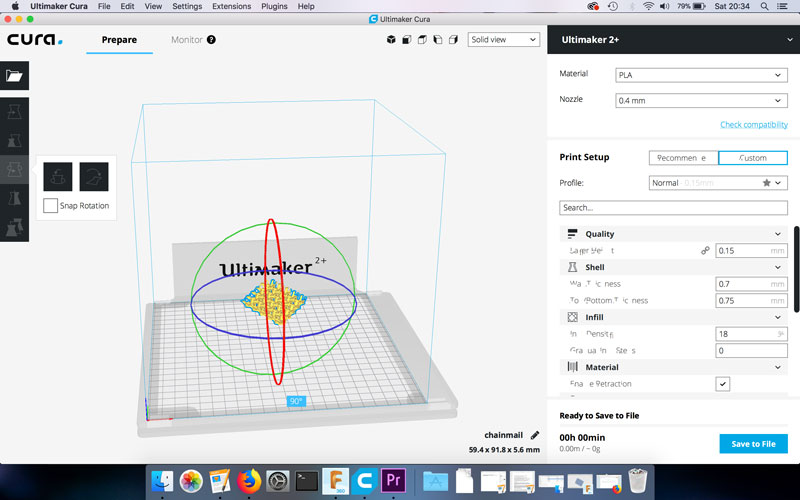Click the Spotlight search icon in menu bar
The height and width of the screenshot is (500, 800).
click(764, 6)
